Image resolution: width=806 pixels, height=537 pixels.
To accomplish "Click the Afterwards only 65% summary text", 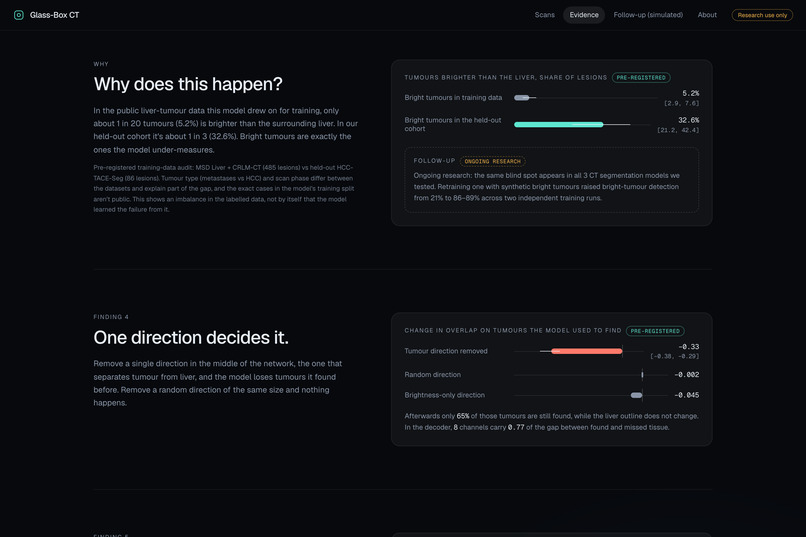I will click(552, 421).
